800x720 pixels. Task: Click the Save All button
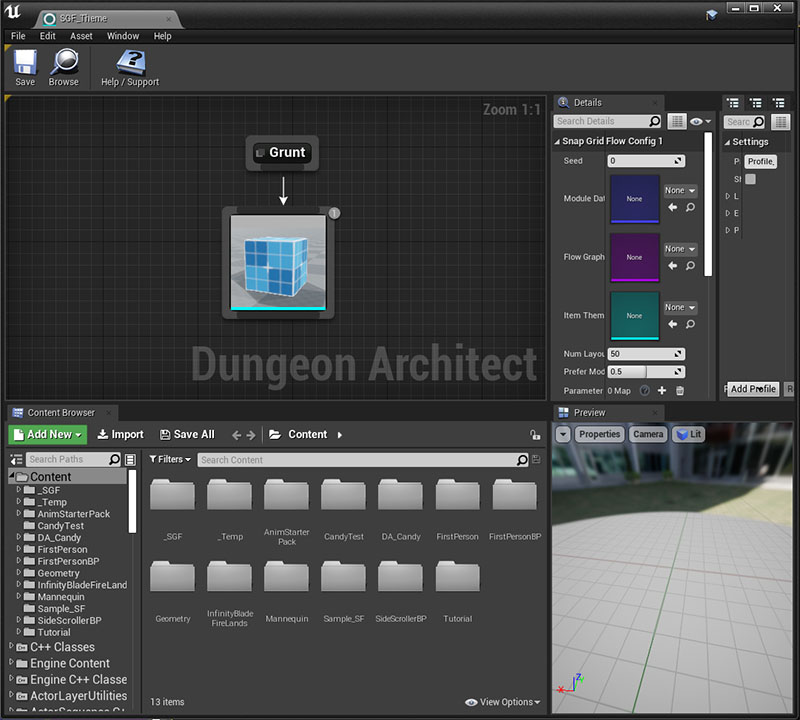tap(187, 434)
